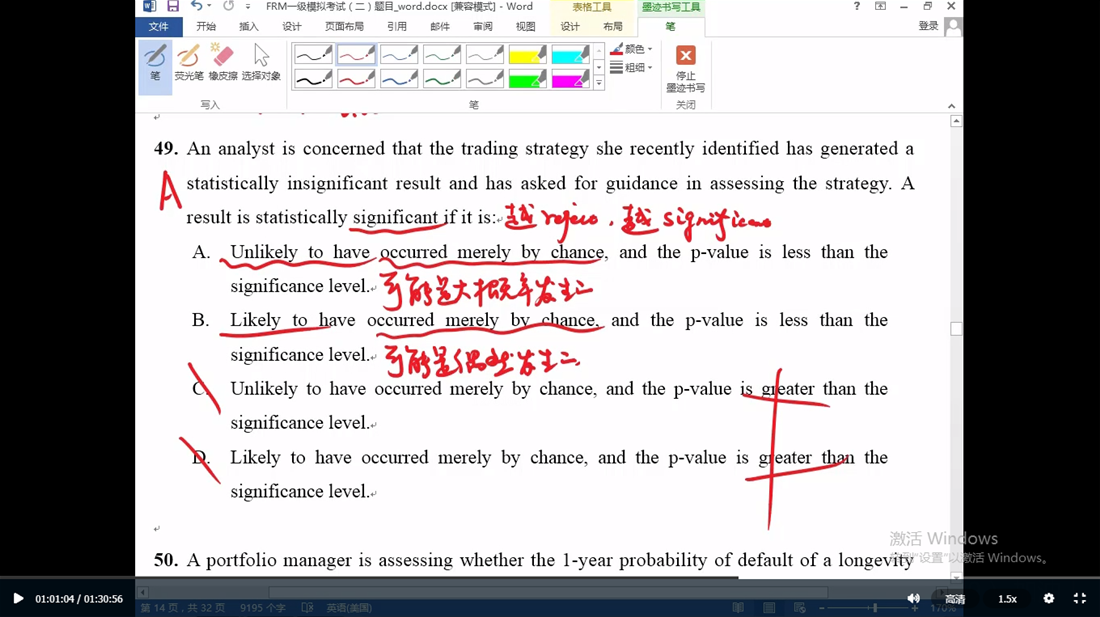Change video quality 高清
Image resolution: width=1100 pixels, height=617 pixels.
(955, 599)
